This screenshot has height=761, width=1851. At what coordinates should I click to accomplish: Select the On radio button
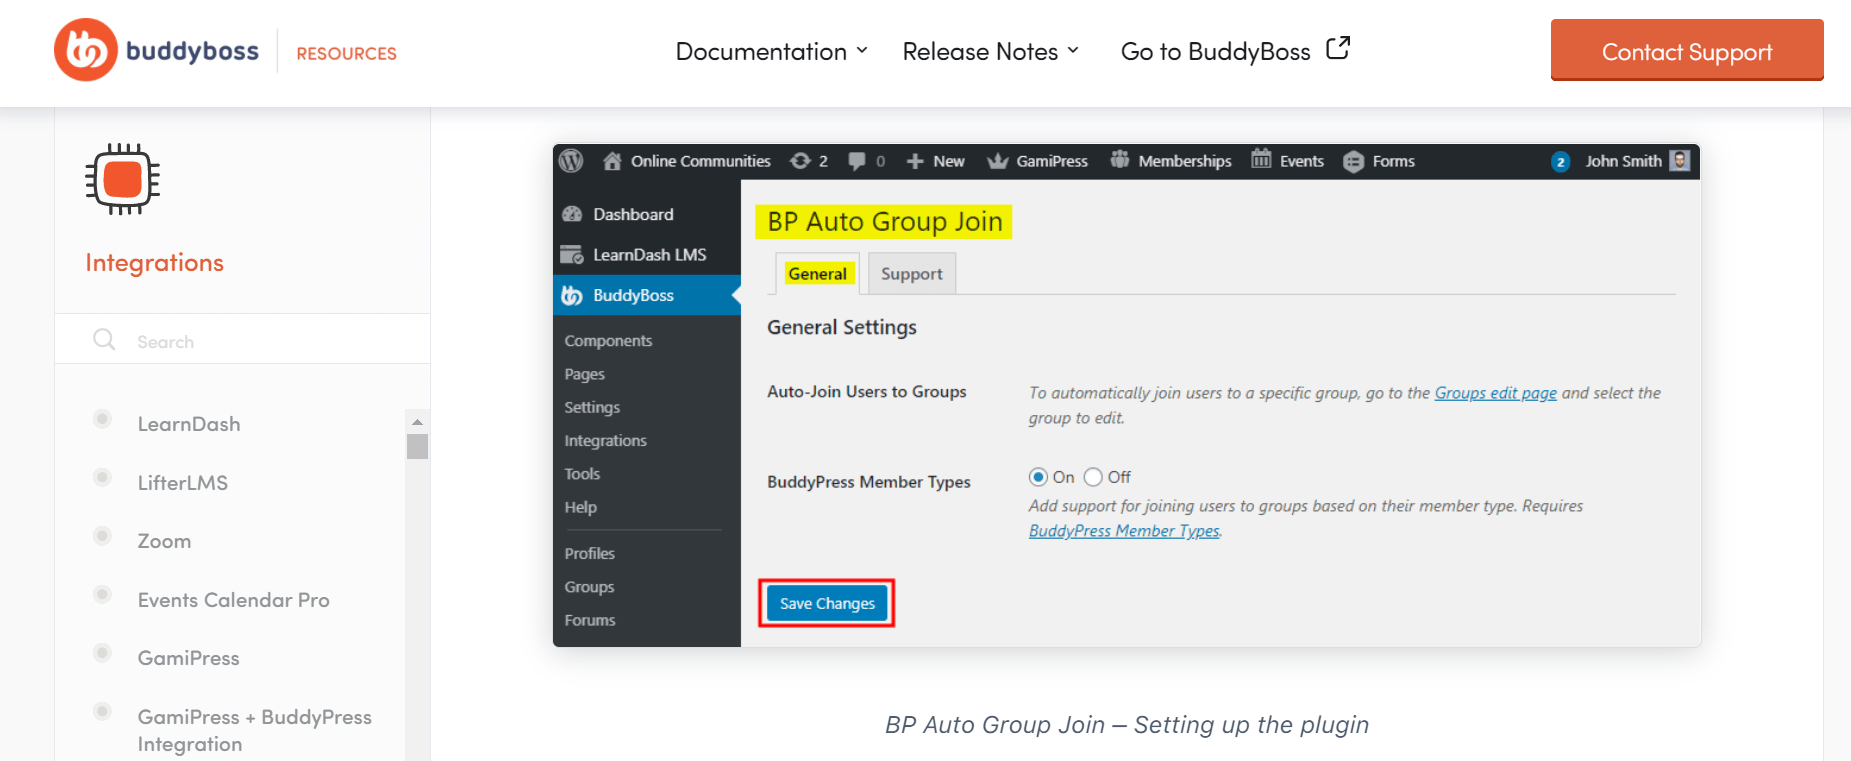(x=1038, y=477)
